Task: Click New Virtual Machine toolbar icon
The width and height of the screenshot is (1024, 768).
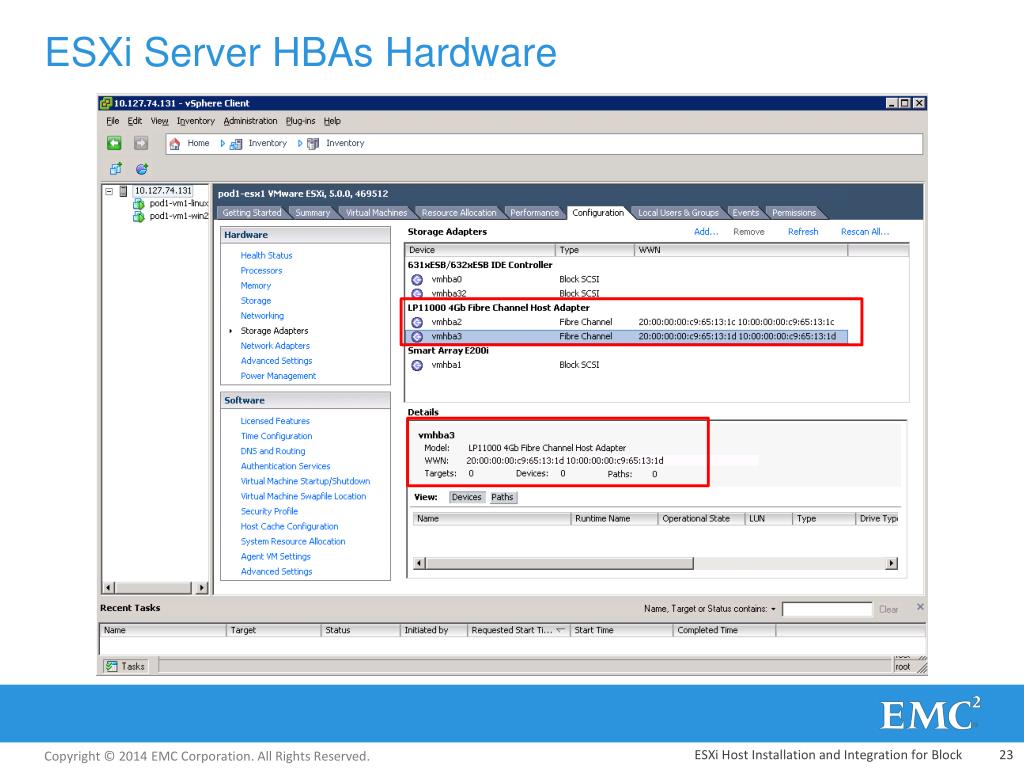Action: point(116,169)
